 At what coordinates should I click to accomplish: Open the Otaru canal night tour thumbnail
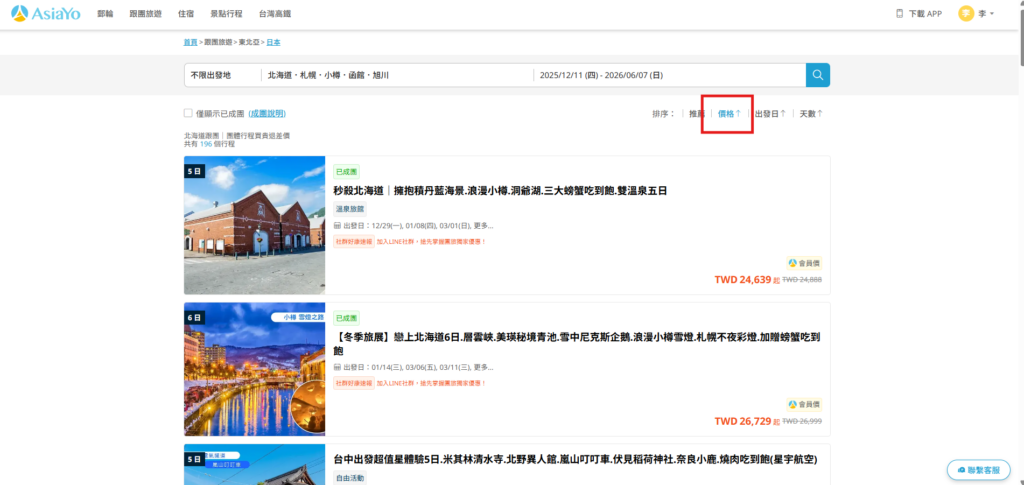pos(254,369)
